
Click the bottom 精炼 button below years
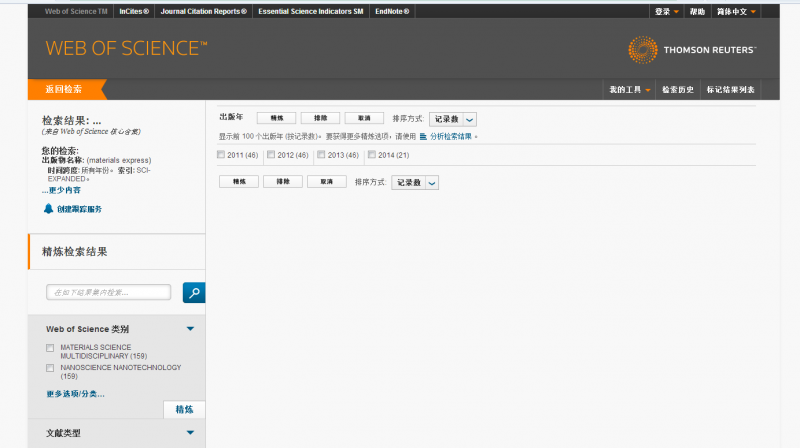click(x=239, y=182)
